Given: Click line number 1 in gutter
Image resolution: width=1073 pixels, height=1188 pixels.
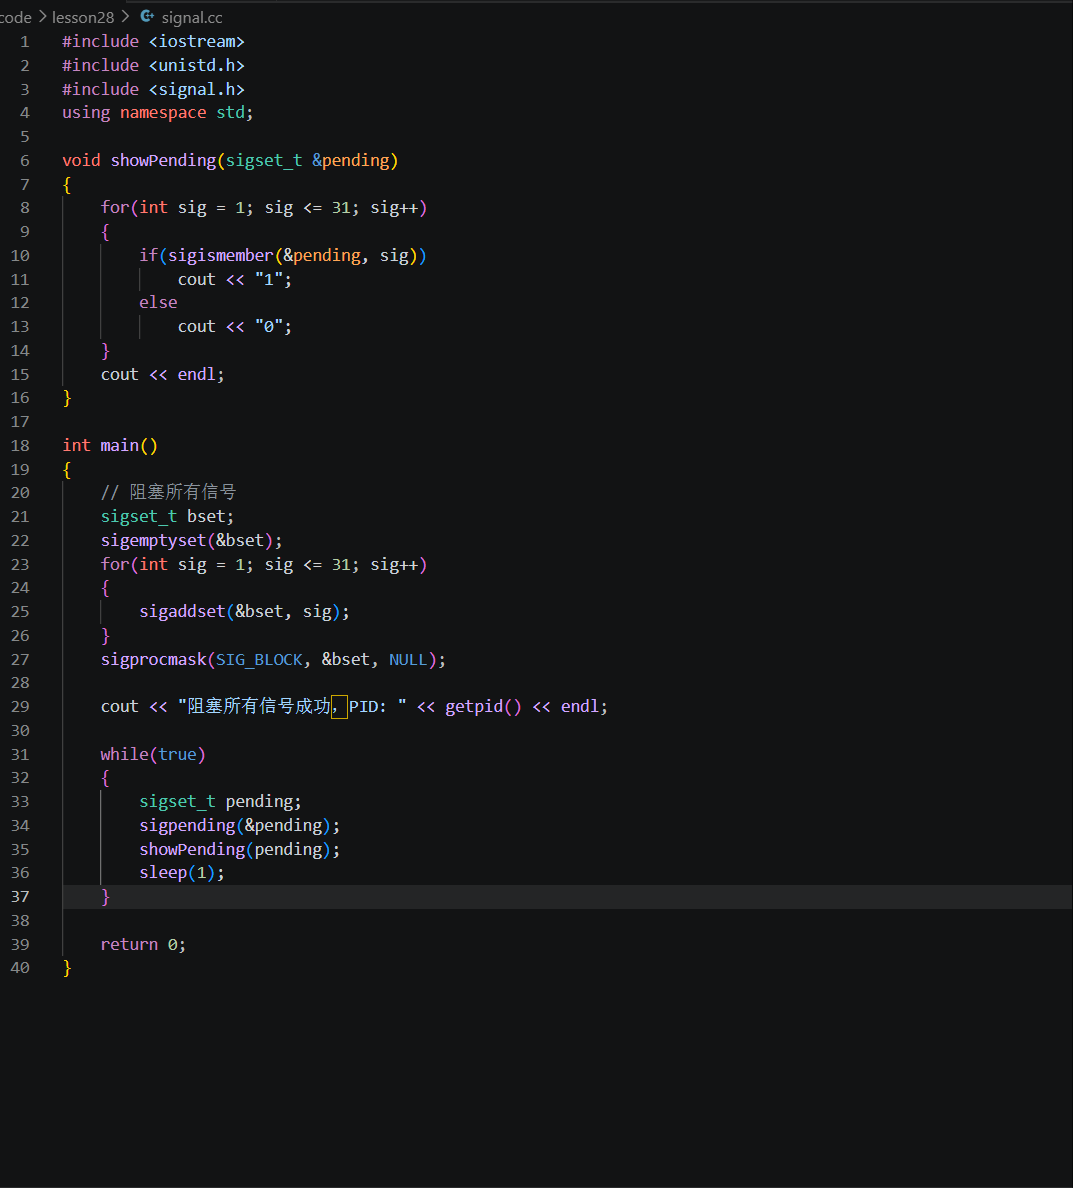Looking at the screenshot, I should [x=25, y=42].
